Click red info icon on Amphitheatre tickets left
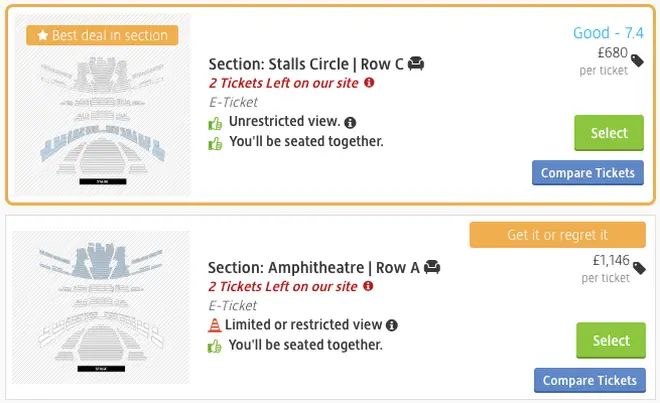Image resolution: width=660 pixels, height=403 pixels. click(x=368, y=286)
